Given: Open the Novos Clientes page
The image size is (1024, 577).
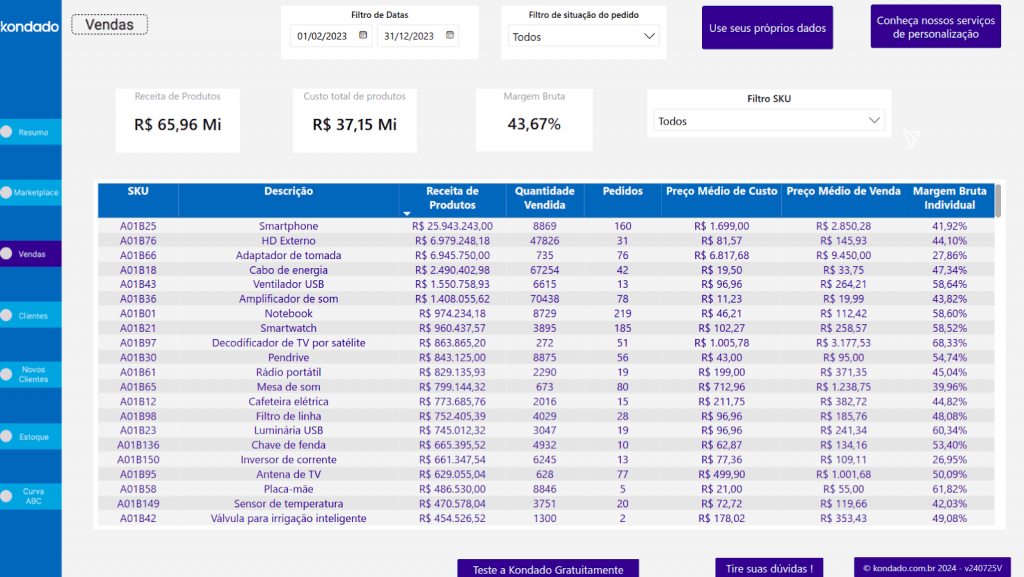Looking at the screenshot, I should point(33,374).
